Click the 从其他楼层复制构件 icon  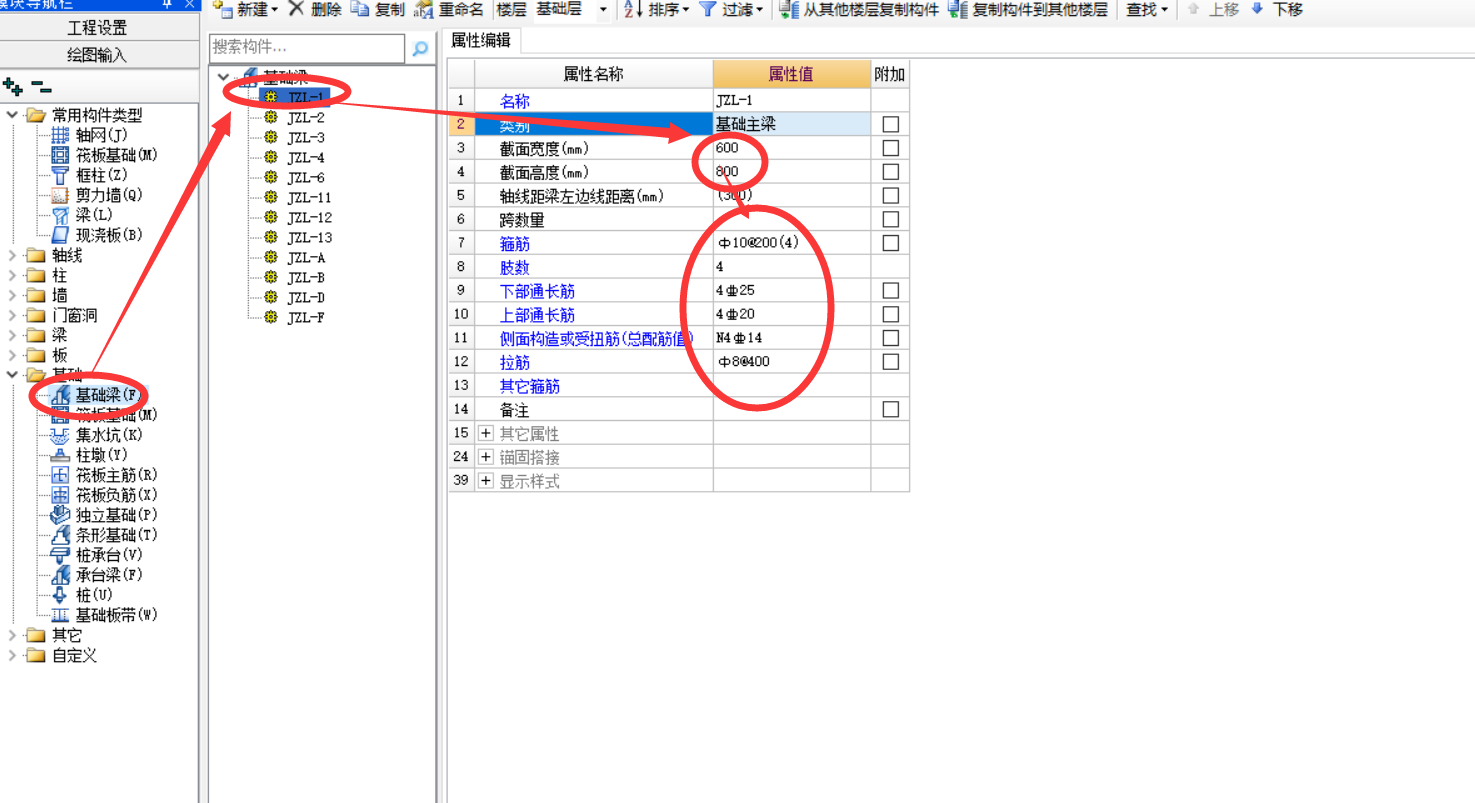click(x=789, y=10)
